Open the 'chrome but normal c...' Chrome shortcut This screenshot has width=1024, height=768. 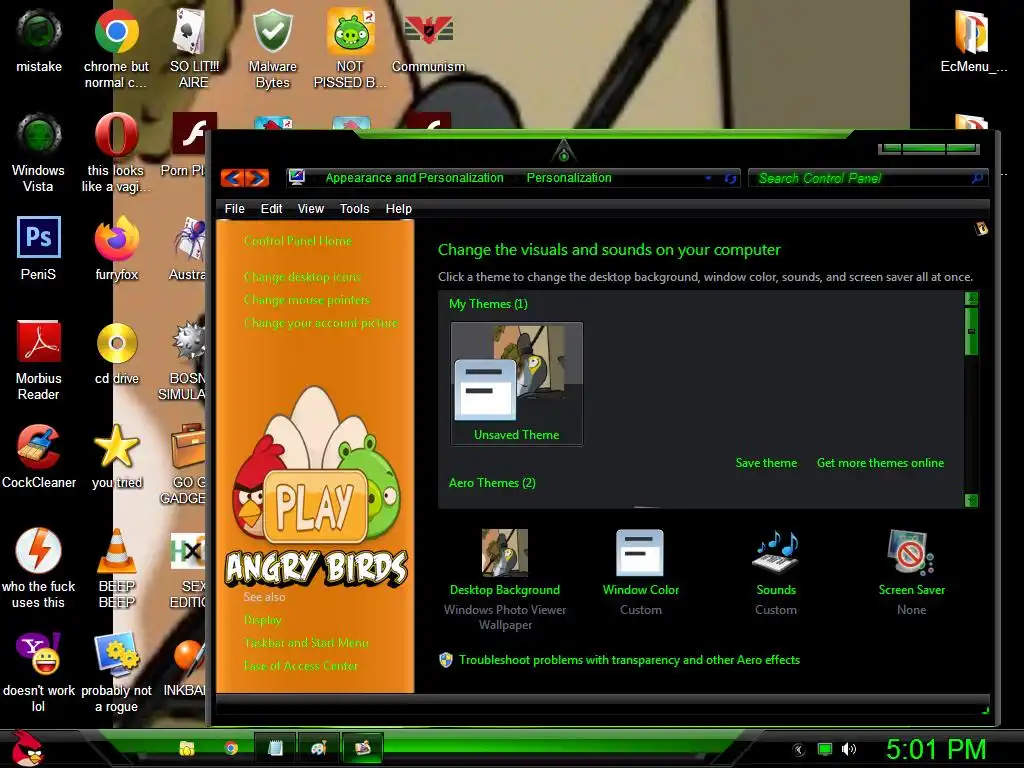point(116,48)
